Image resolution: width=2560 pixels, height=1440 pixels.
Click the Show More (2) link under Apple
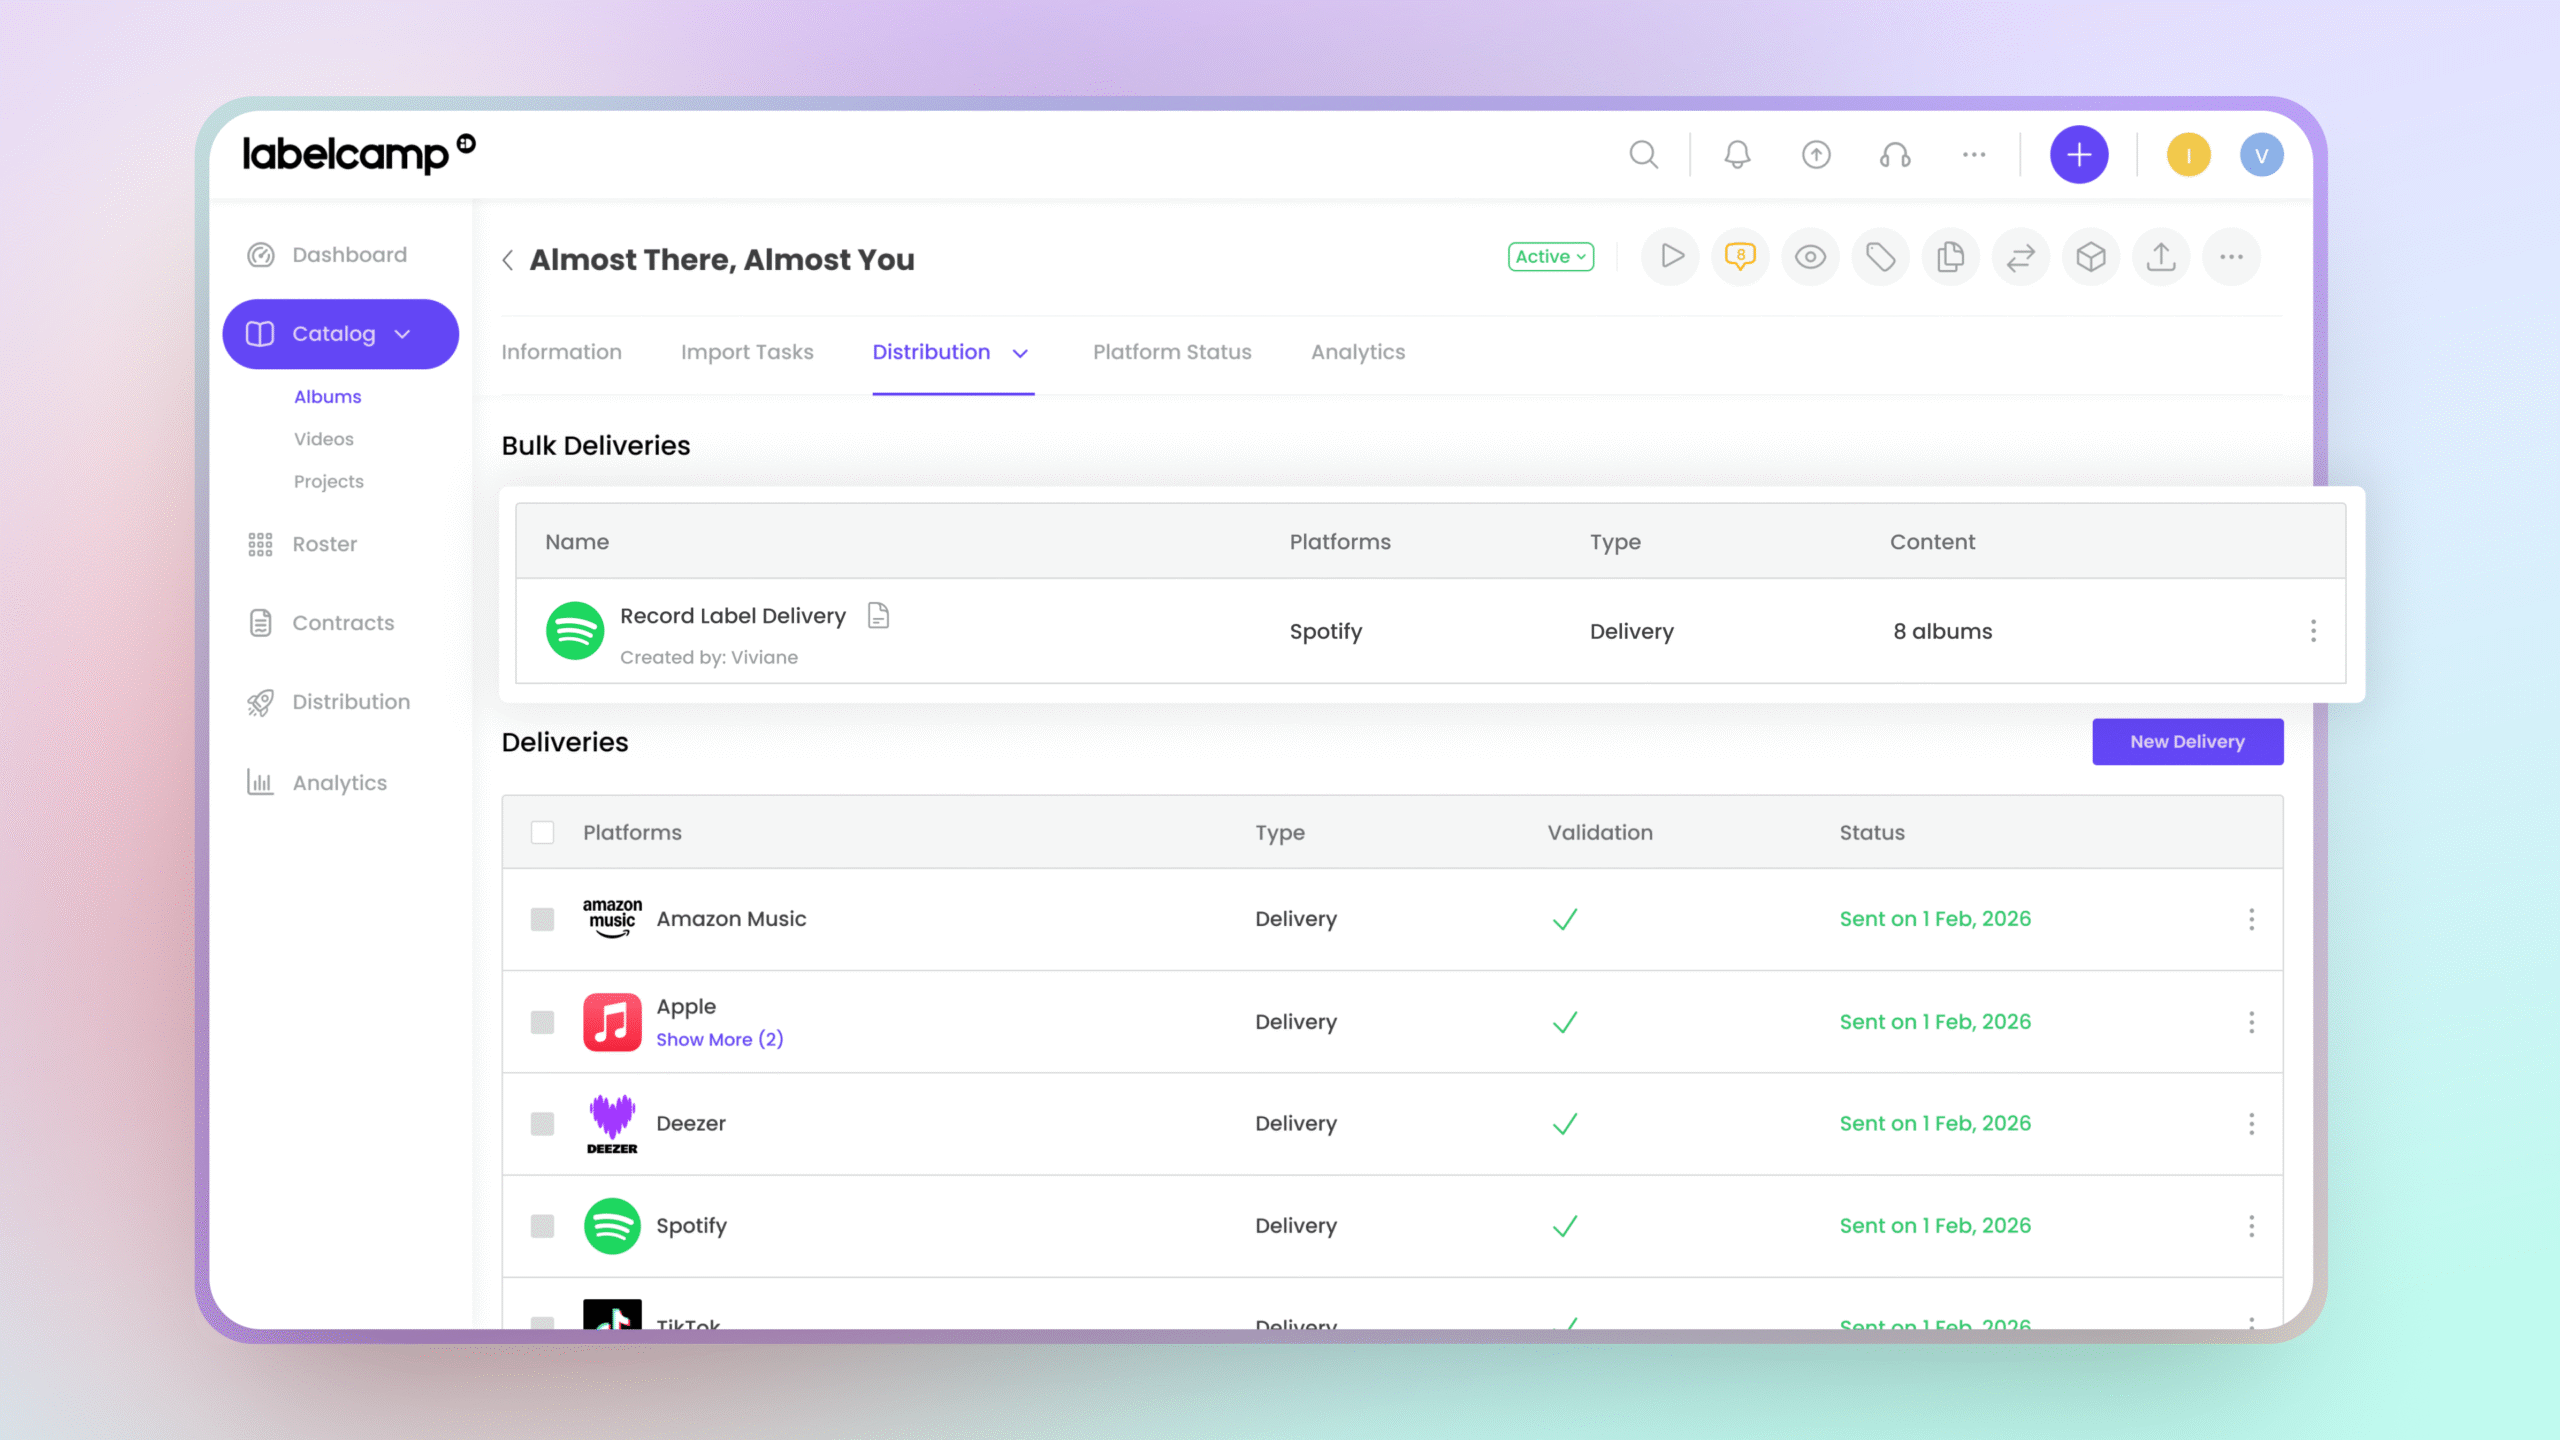coord(719,1039)
